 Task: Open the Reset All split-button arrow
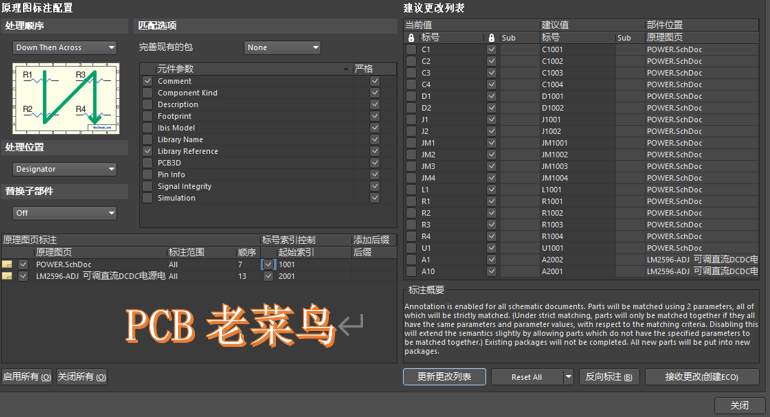pos(568,377)
